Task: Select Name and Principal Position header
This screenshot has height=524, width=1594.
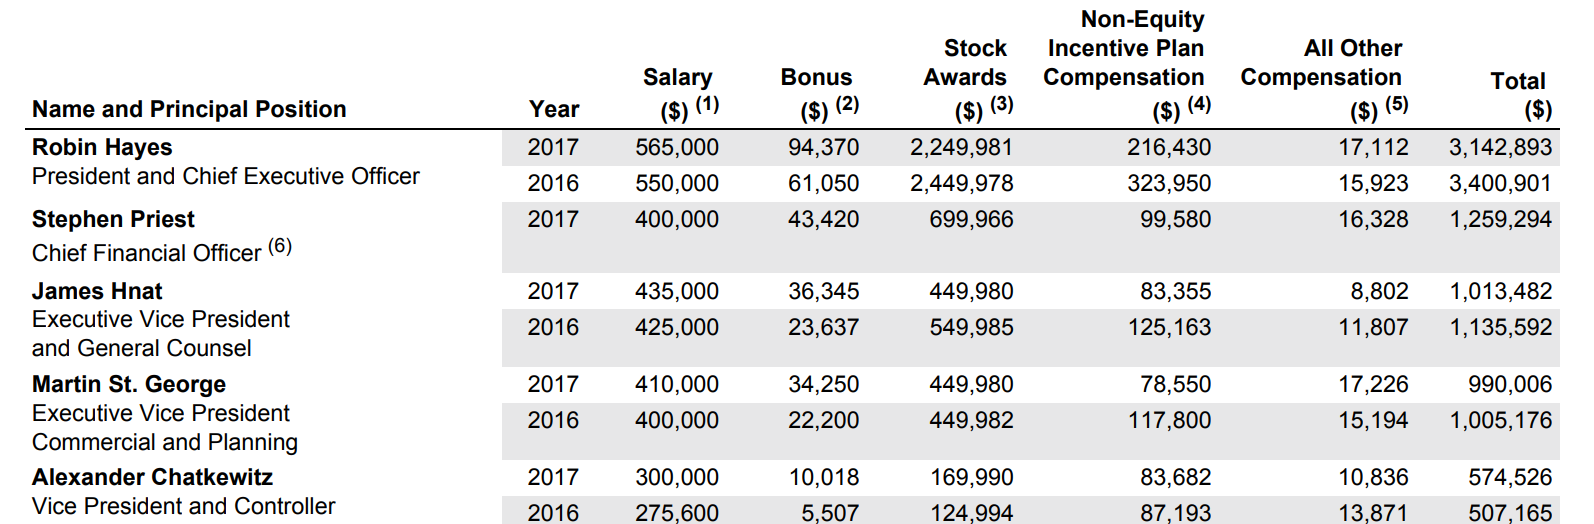Action: tap(189, 109)
